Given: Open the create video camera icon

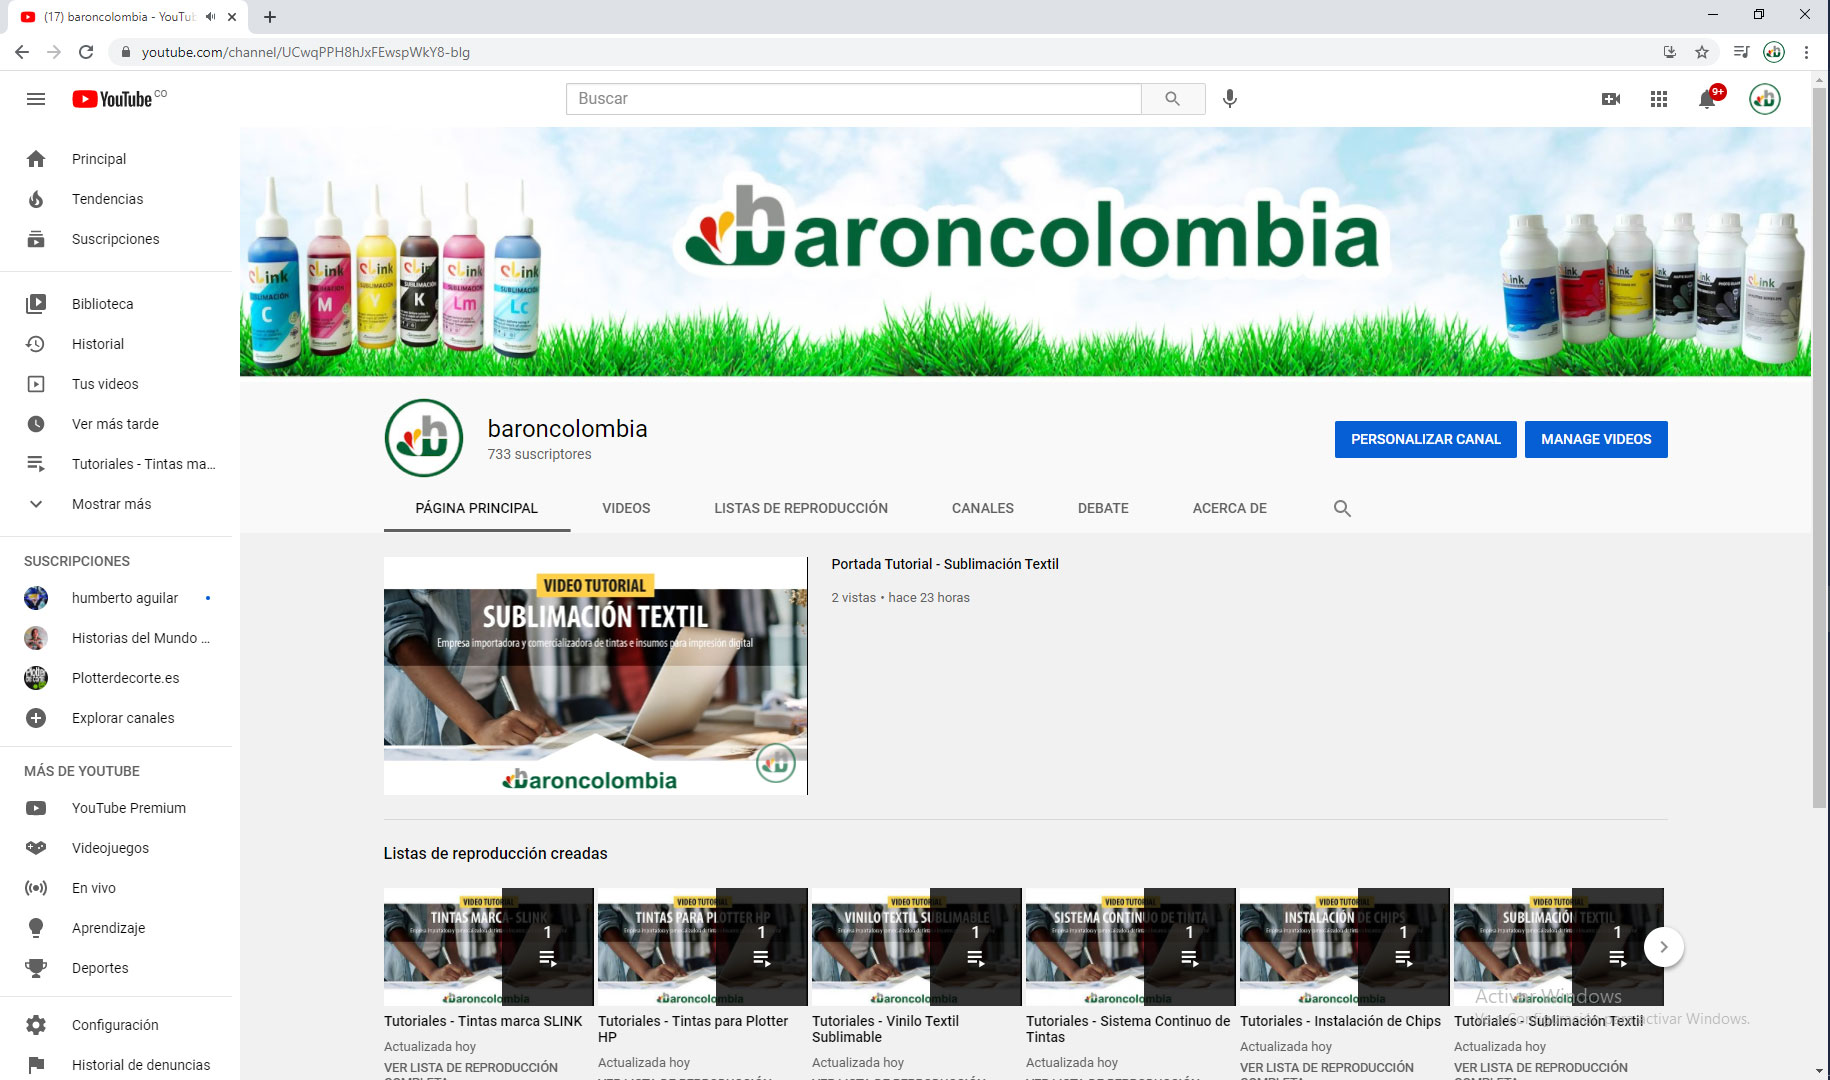Looking at the screenshot, I should (1611, 99).
